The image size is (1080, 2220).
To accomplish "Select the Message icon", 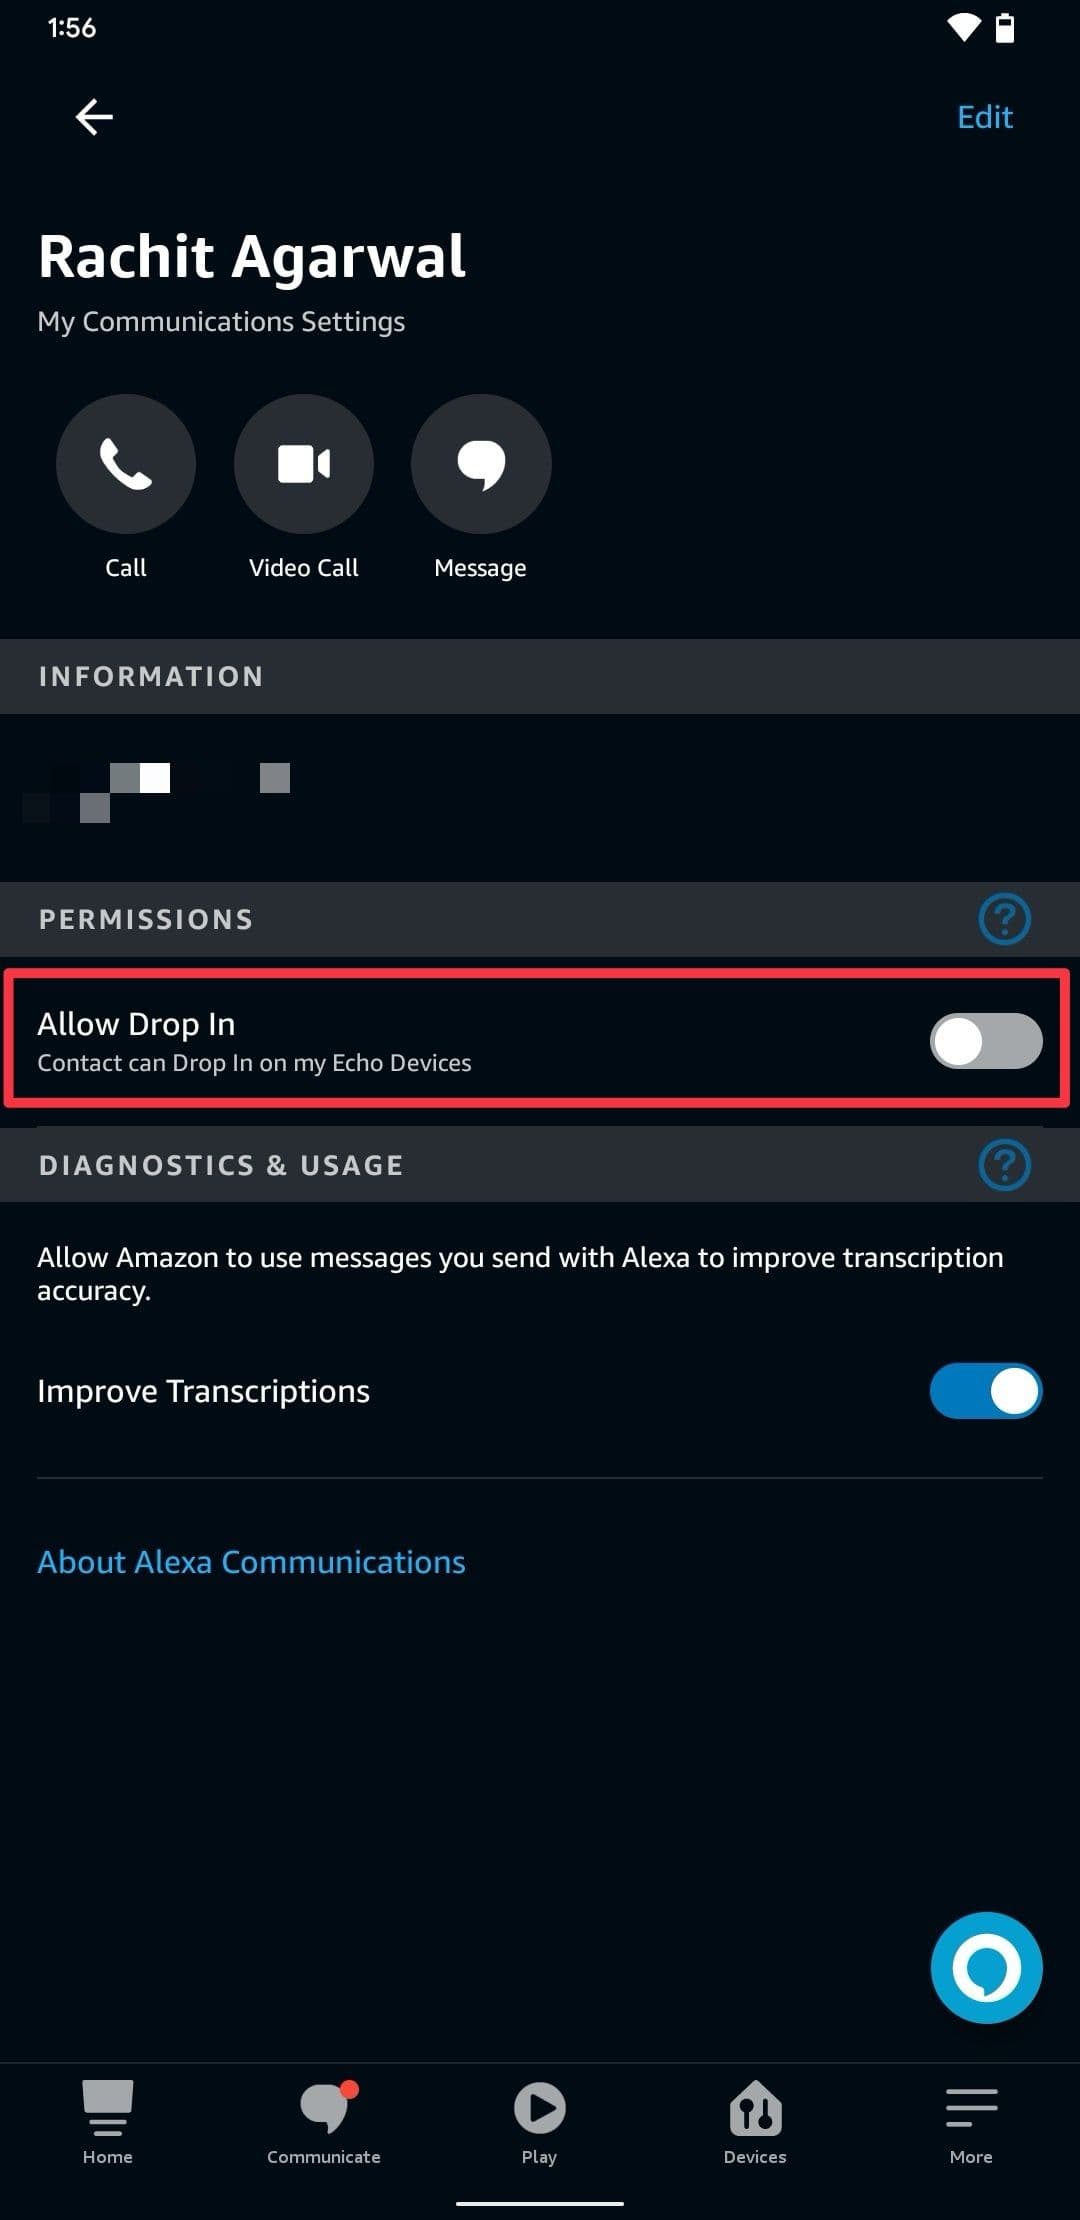I will point(481,463).
